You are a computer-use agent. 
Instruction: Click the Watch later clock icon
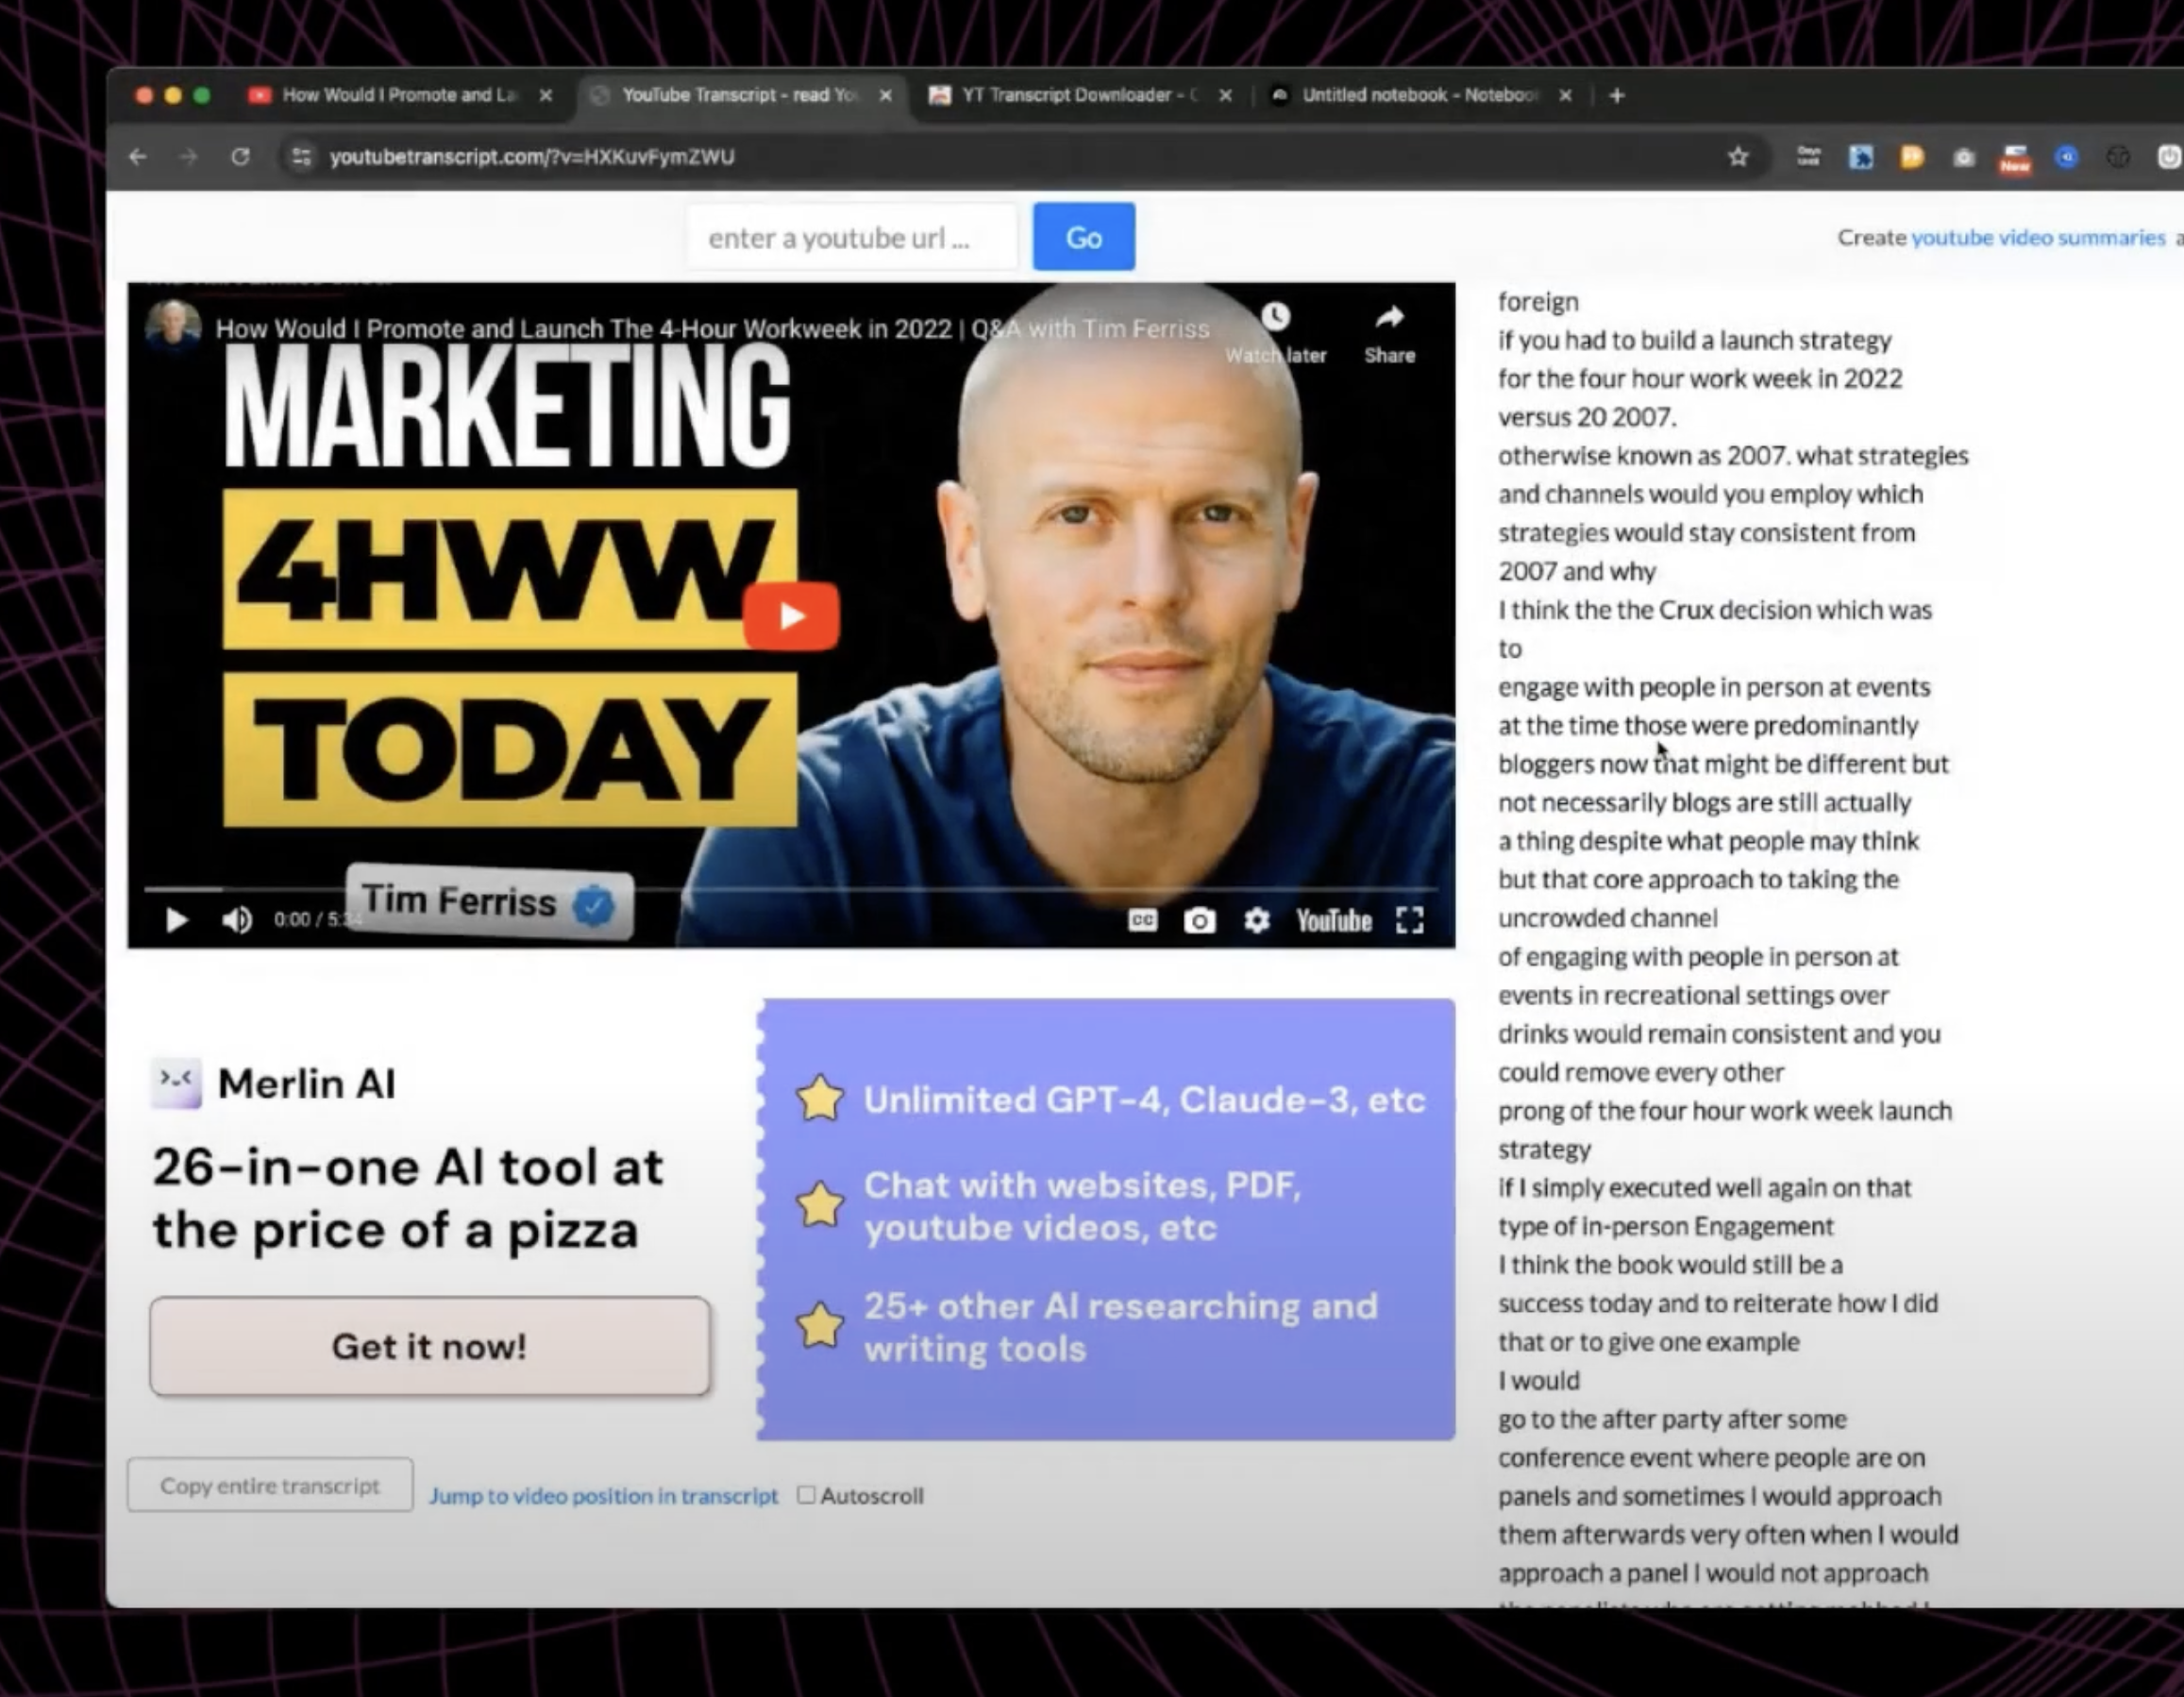(1275, 318)
